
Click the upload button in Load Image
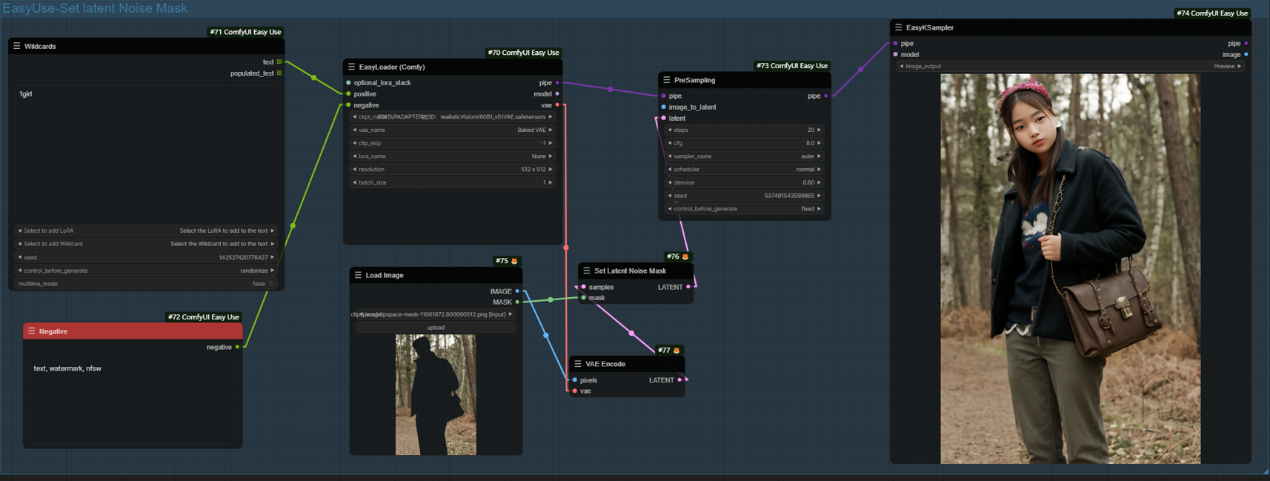[434, 327]
